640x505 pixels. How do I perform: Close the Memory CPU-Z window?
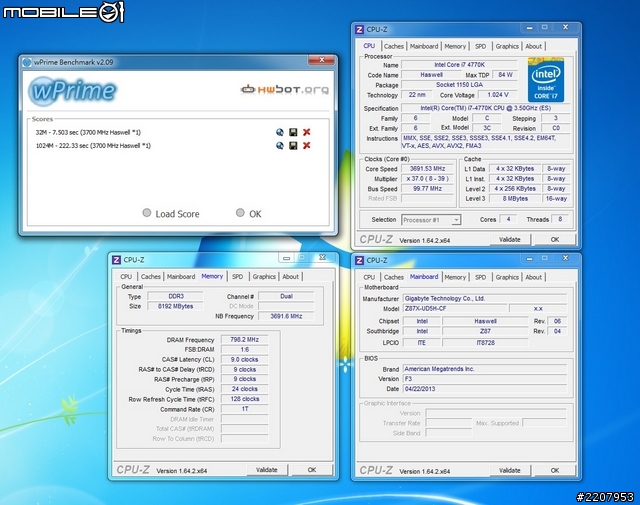pos(322,258)
